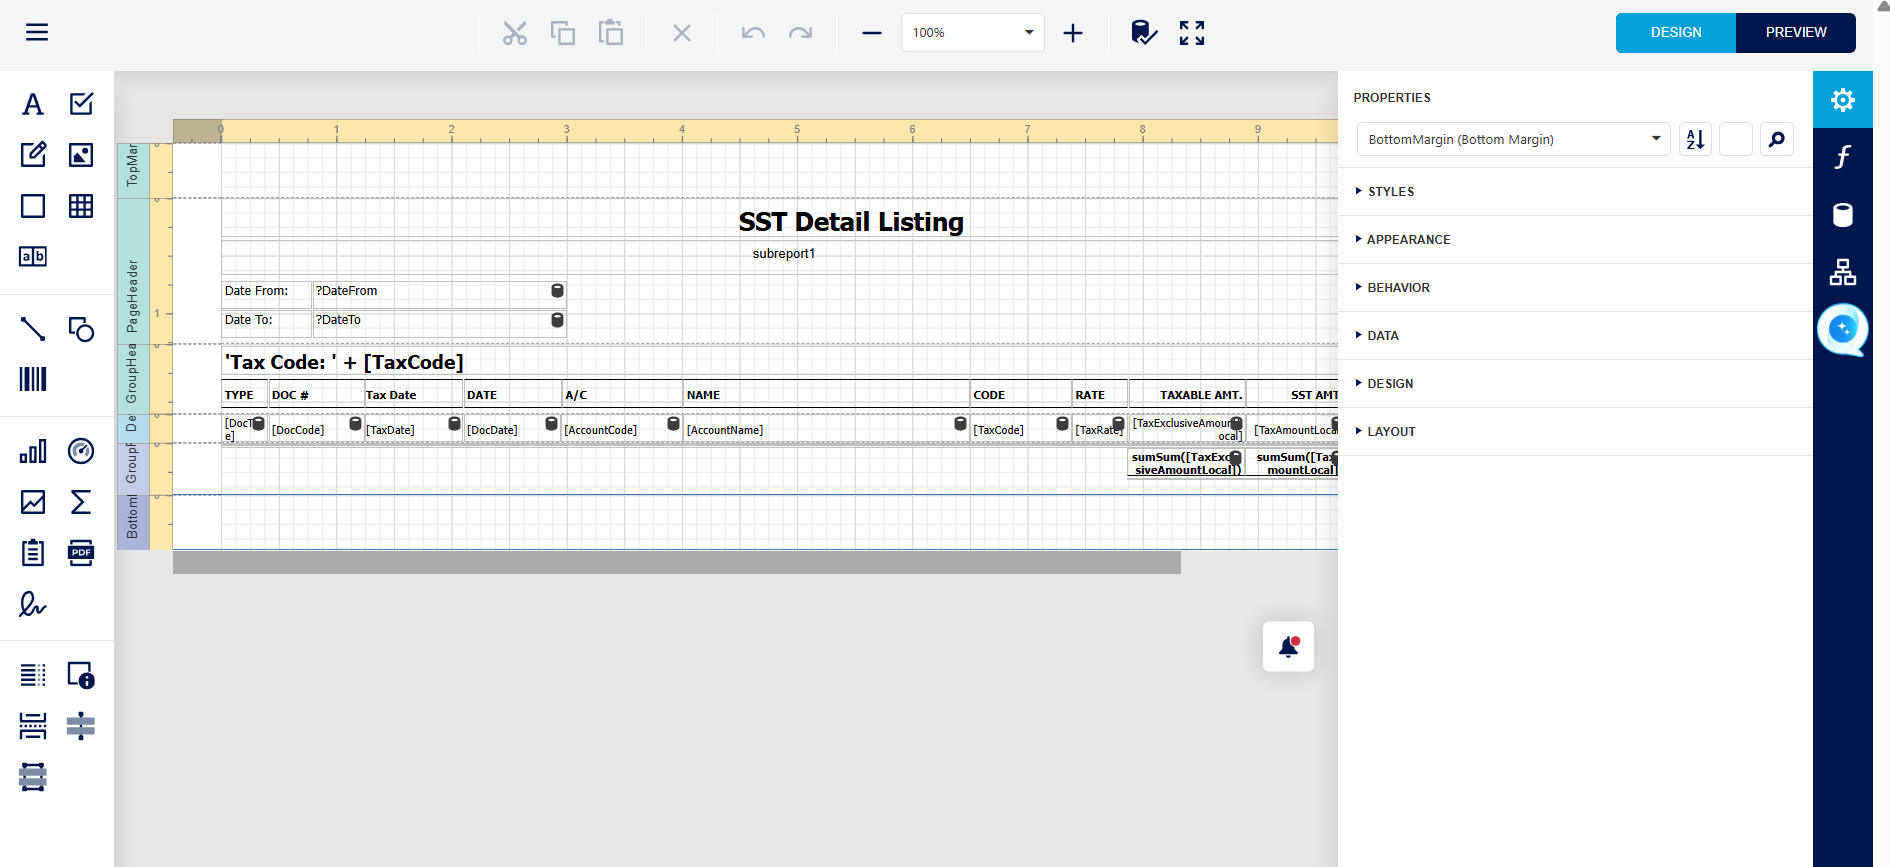This screenshot has height=867, width=1890.
Task: Open the BottomMargin element selector dropdown
Action: 1513,139
